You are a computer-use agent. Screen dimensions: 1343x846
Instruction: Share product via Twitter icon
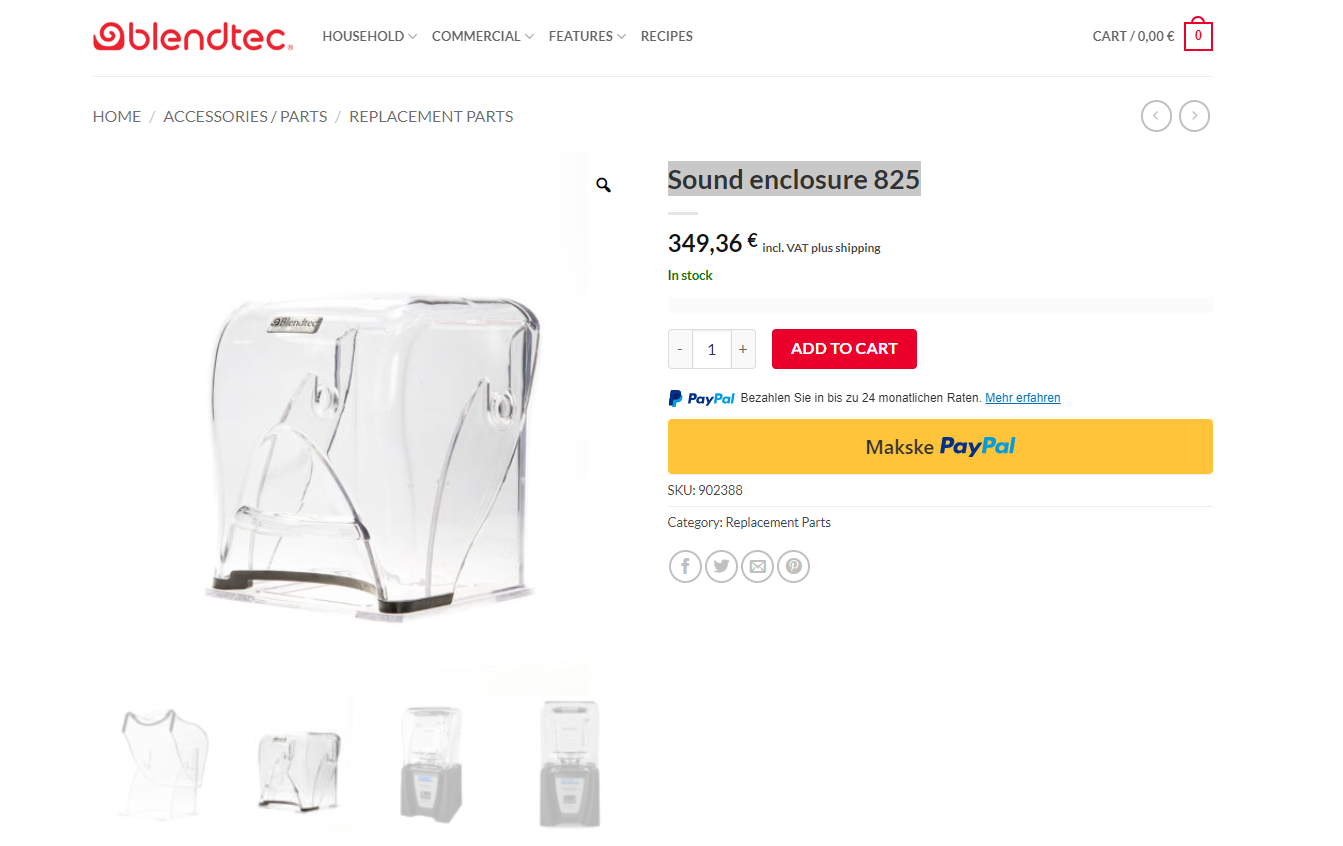tap(721, 567)
